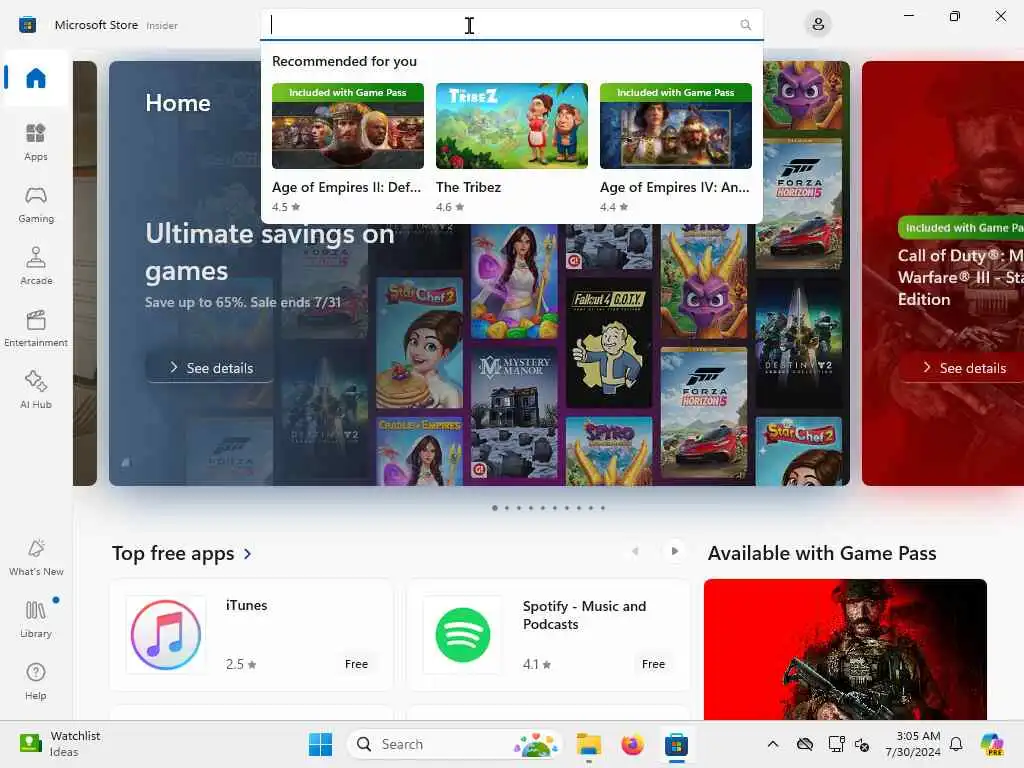1024x768 pixels.
Task: Open File Explorer from taskbar
Action: [588, 744]
